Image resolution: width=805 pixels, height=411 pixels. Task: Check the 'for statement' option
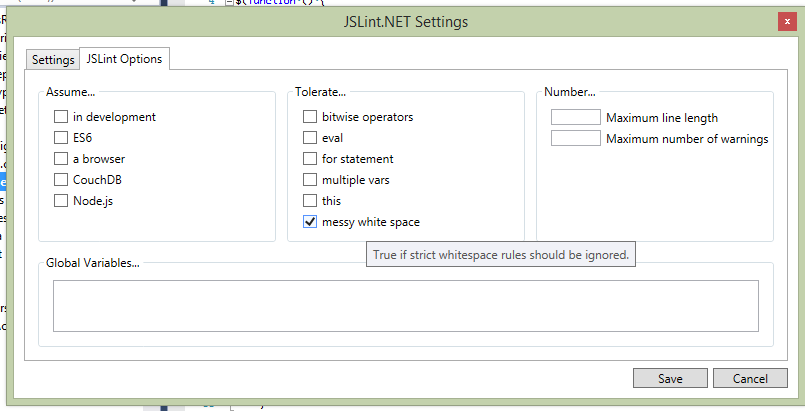[x=310, y=159]
